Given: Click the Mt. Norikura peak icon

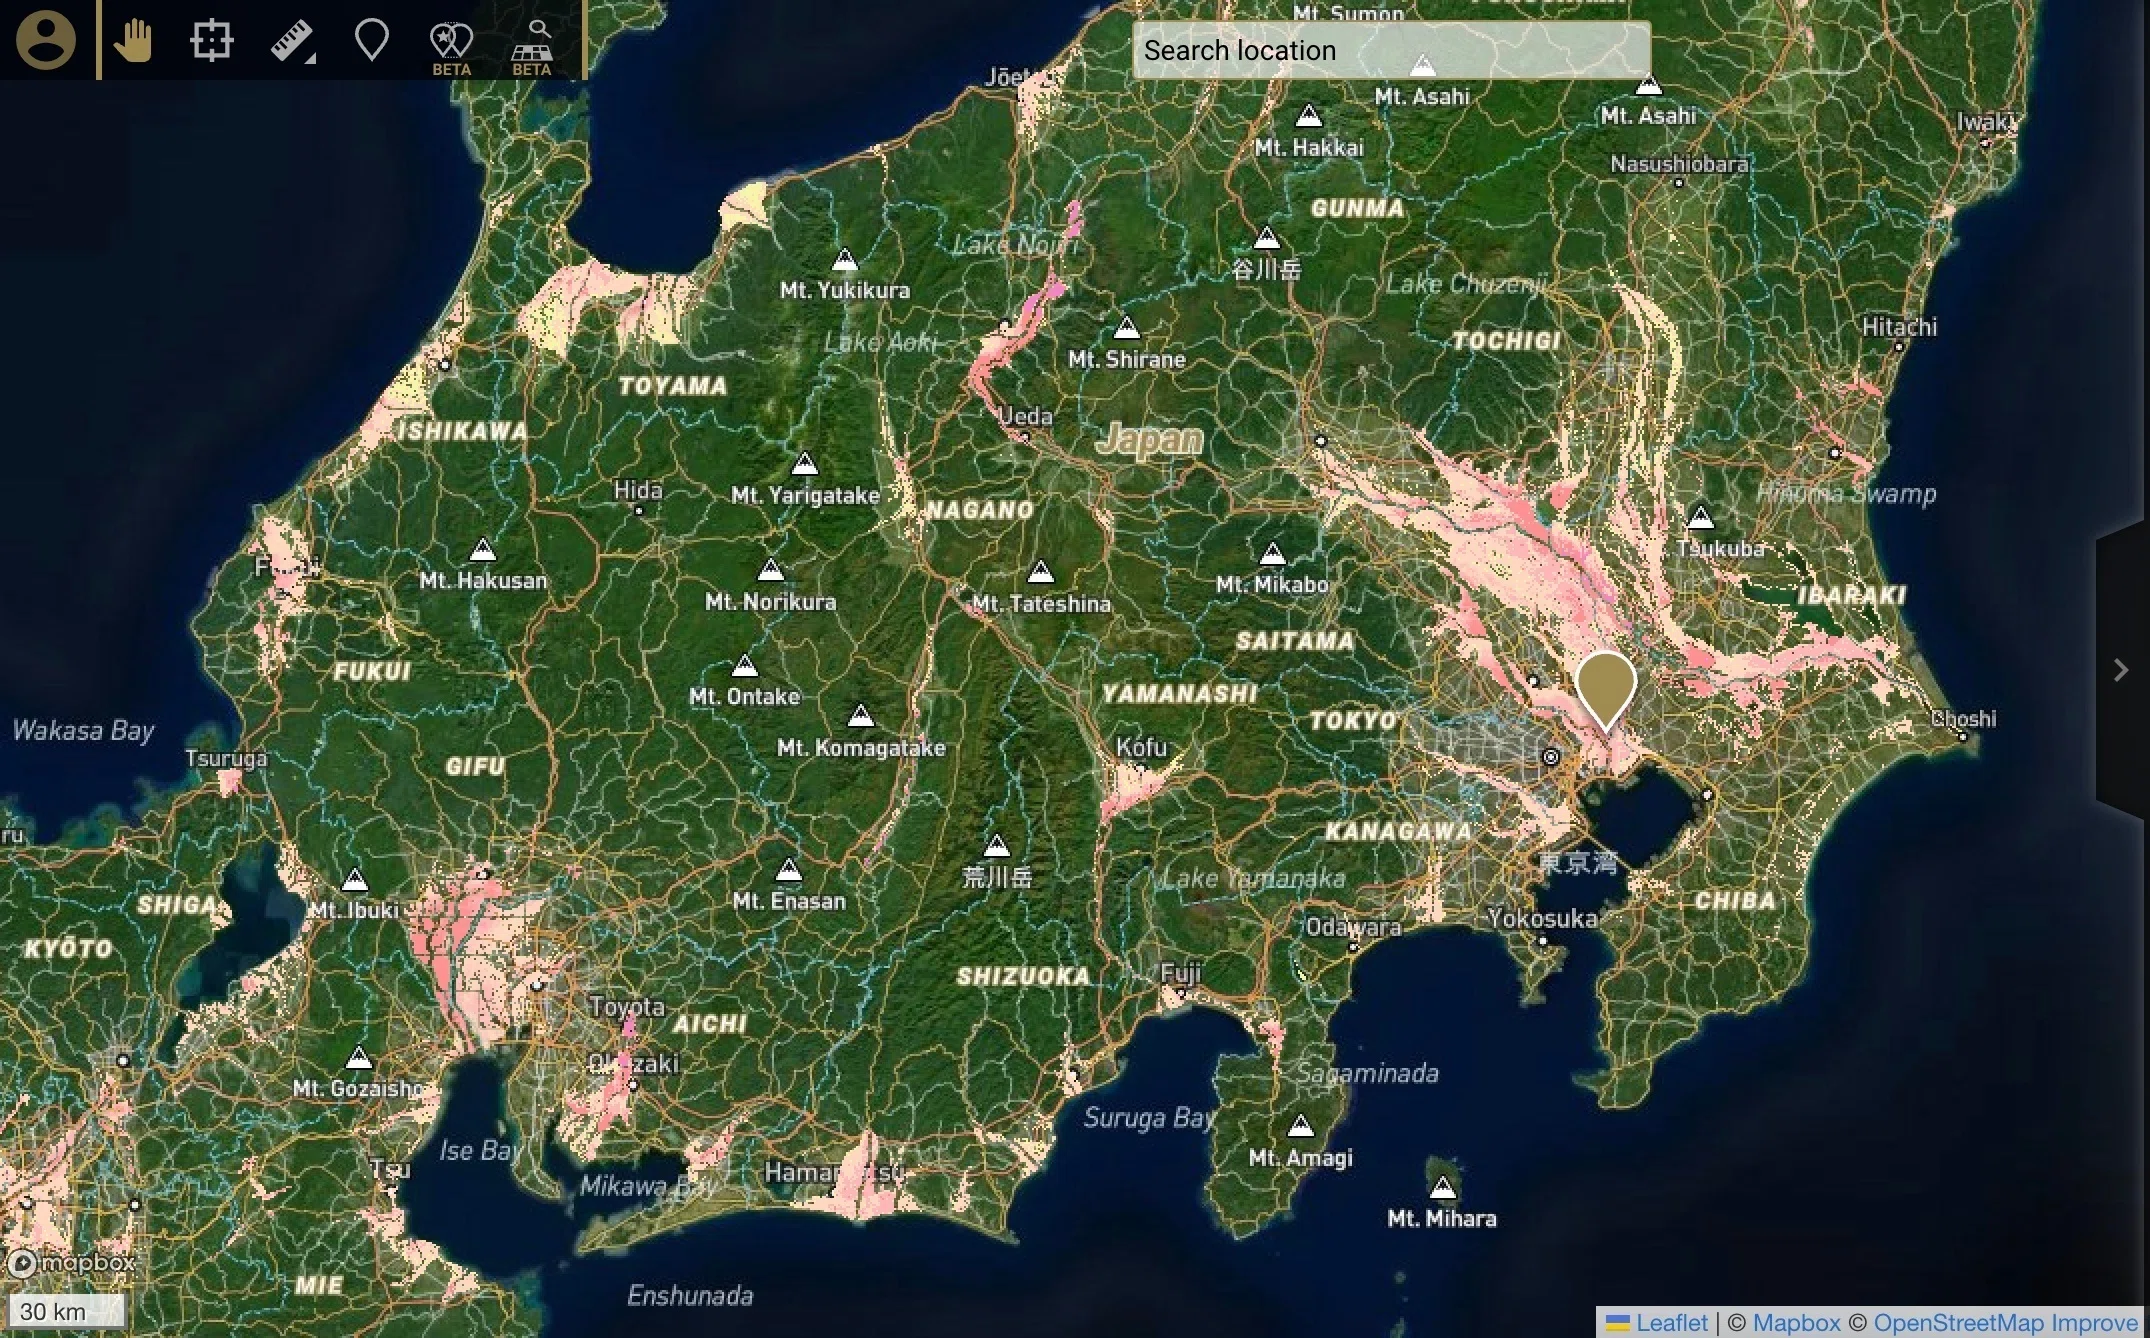Looking at the screenshot, I should pyautogui.click(x=771, y=570).
